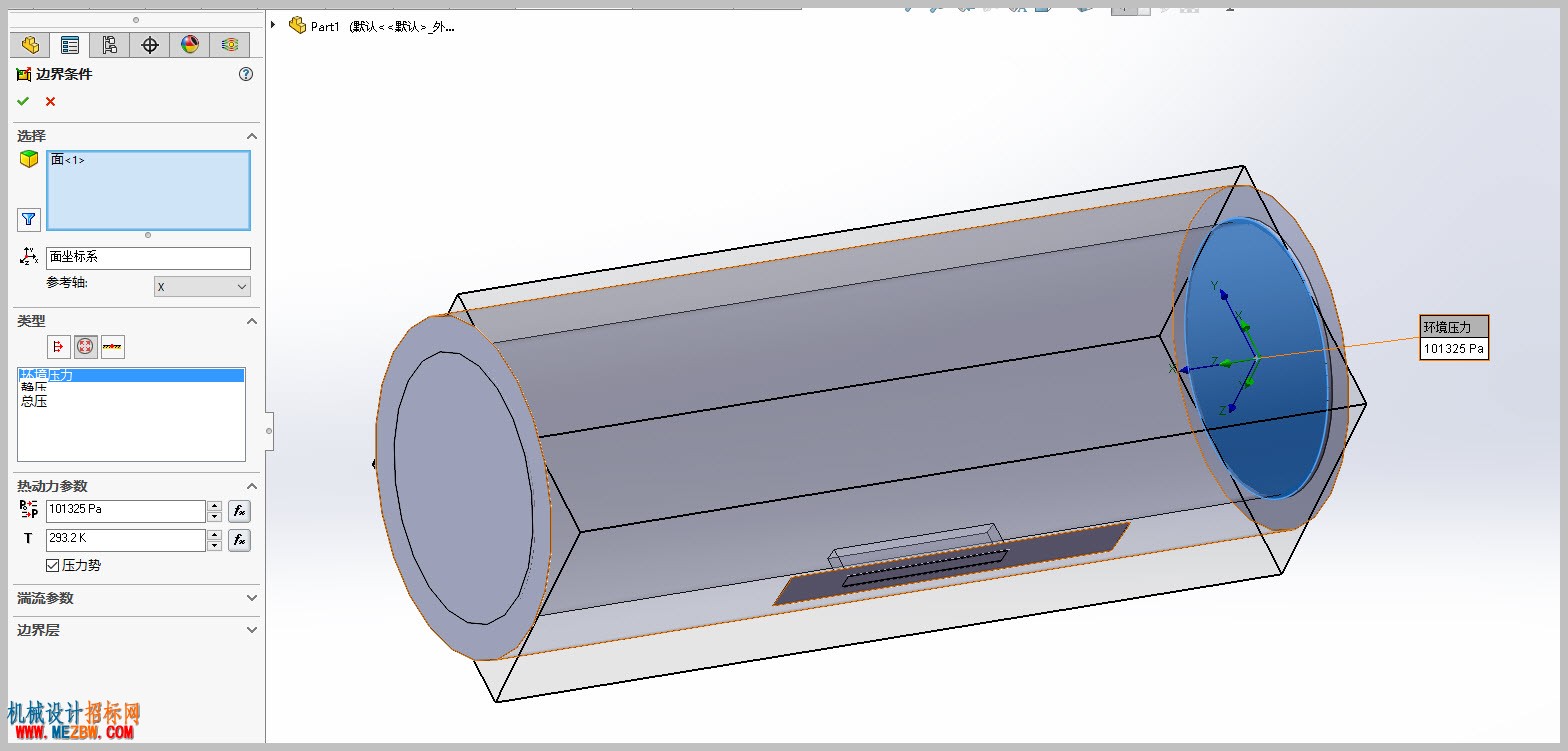Switch to the ConfigurationManager tab

coord(110,45)
